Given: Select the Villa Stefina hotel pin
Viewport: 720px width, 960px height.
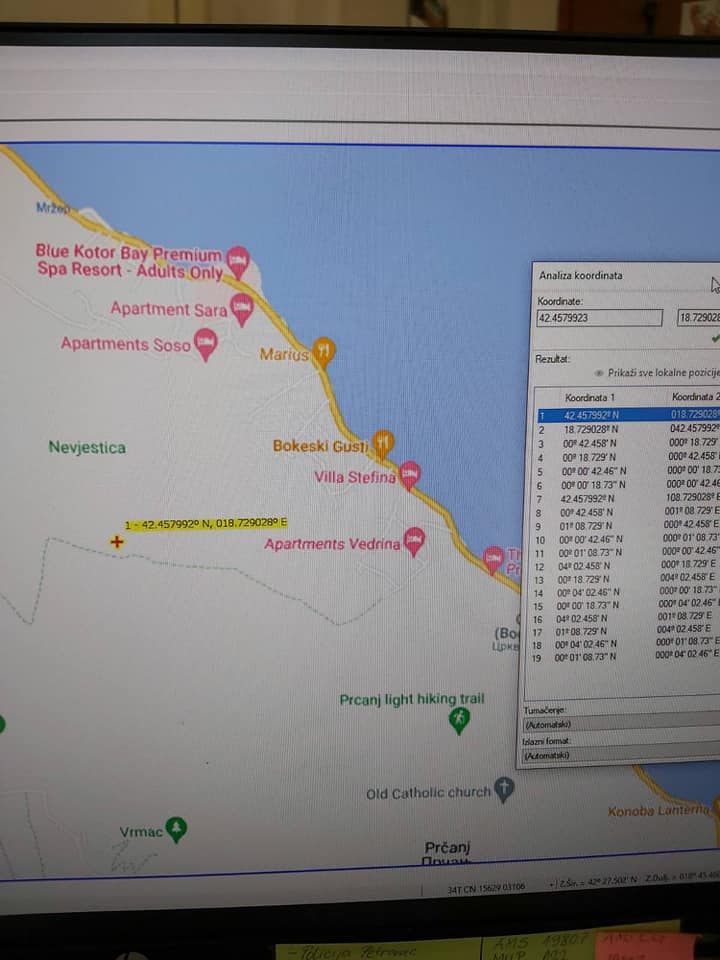Looking at the screenshot, I should [x=410, y=474].
